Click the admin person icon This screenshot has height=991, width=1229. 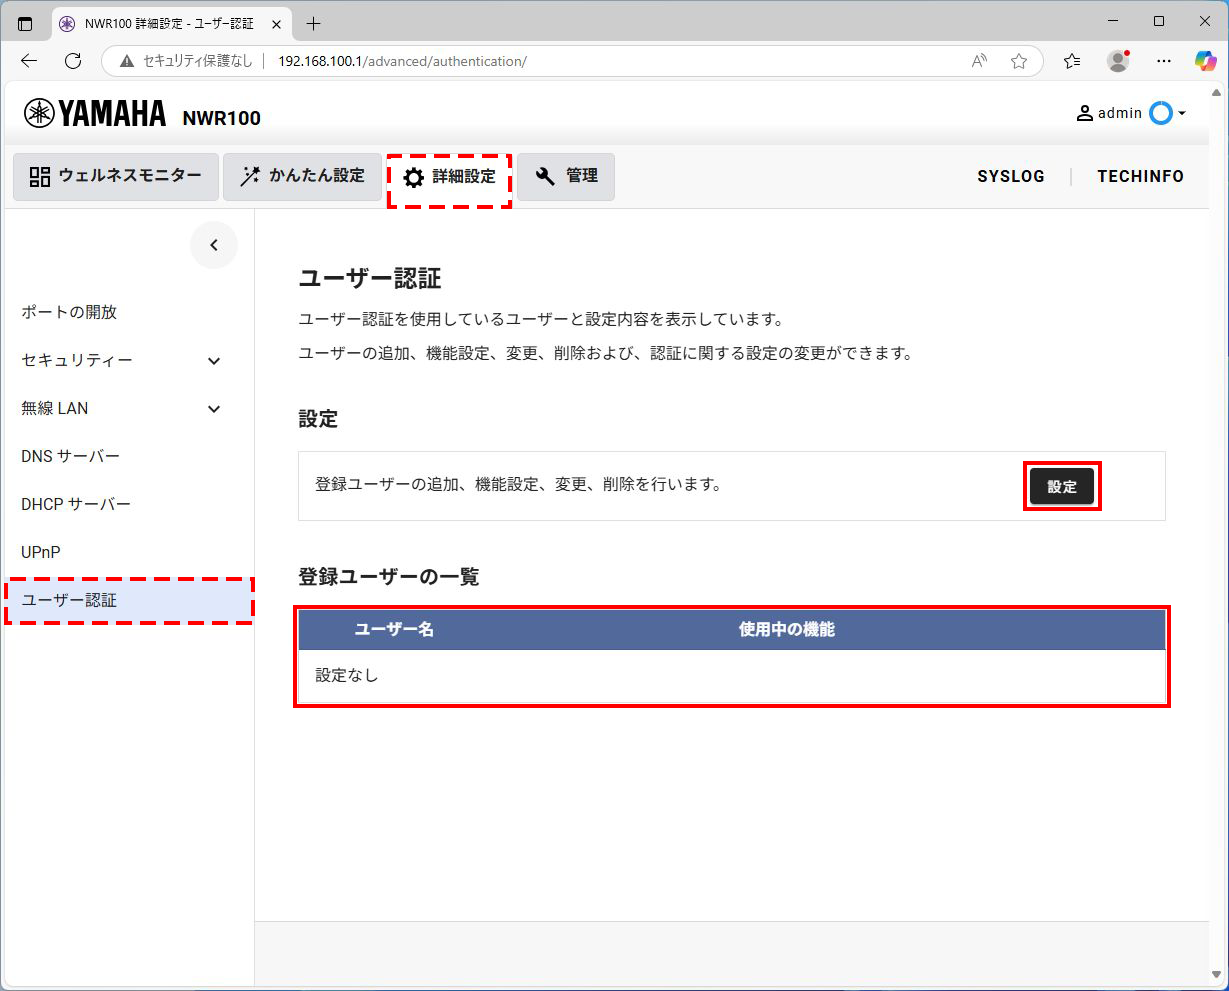point(1084,113)
